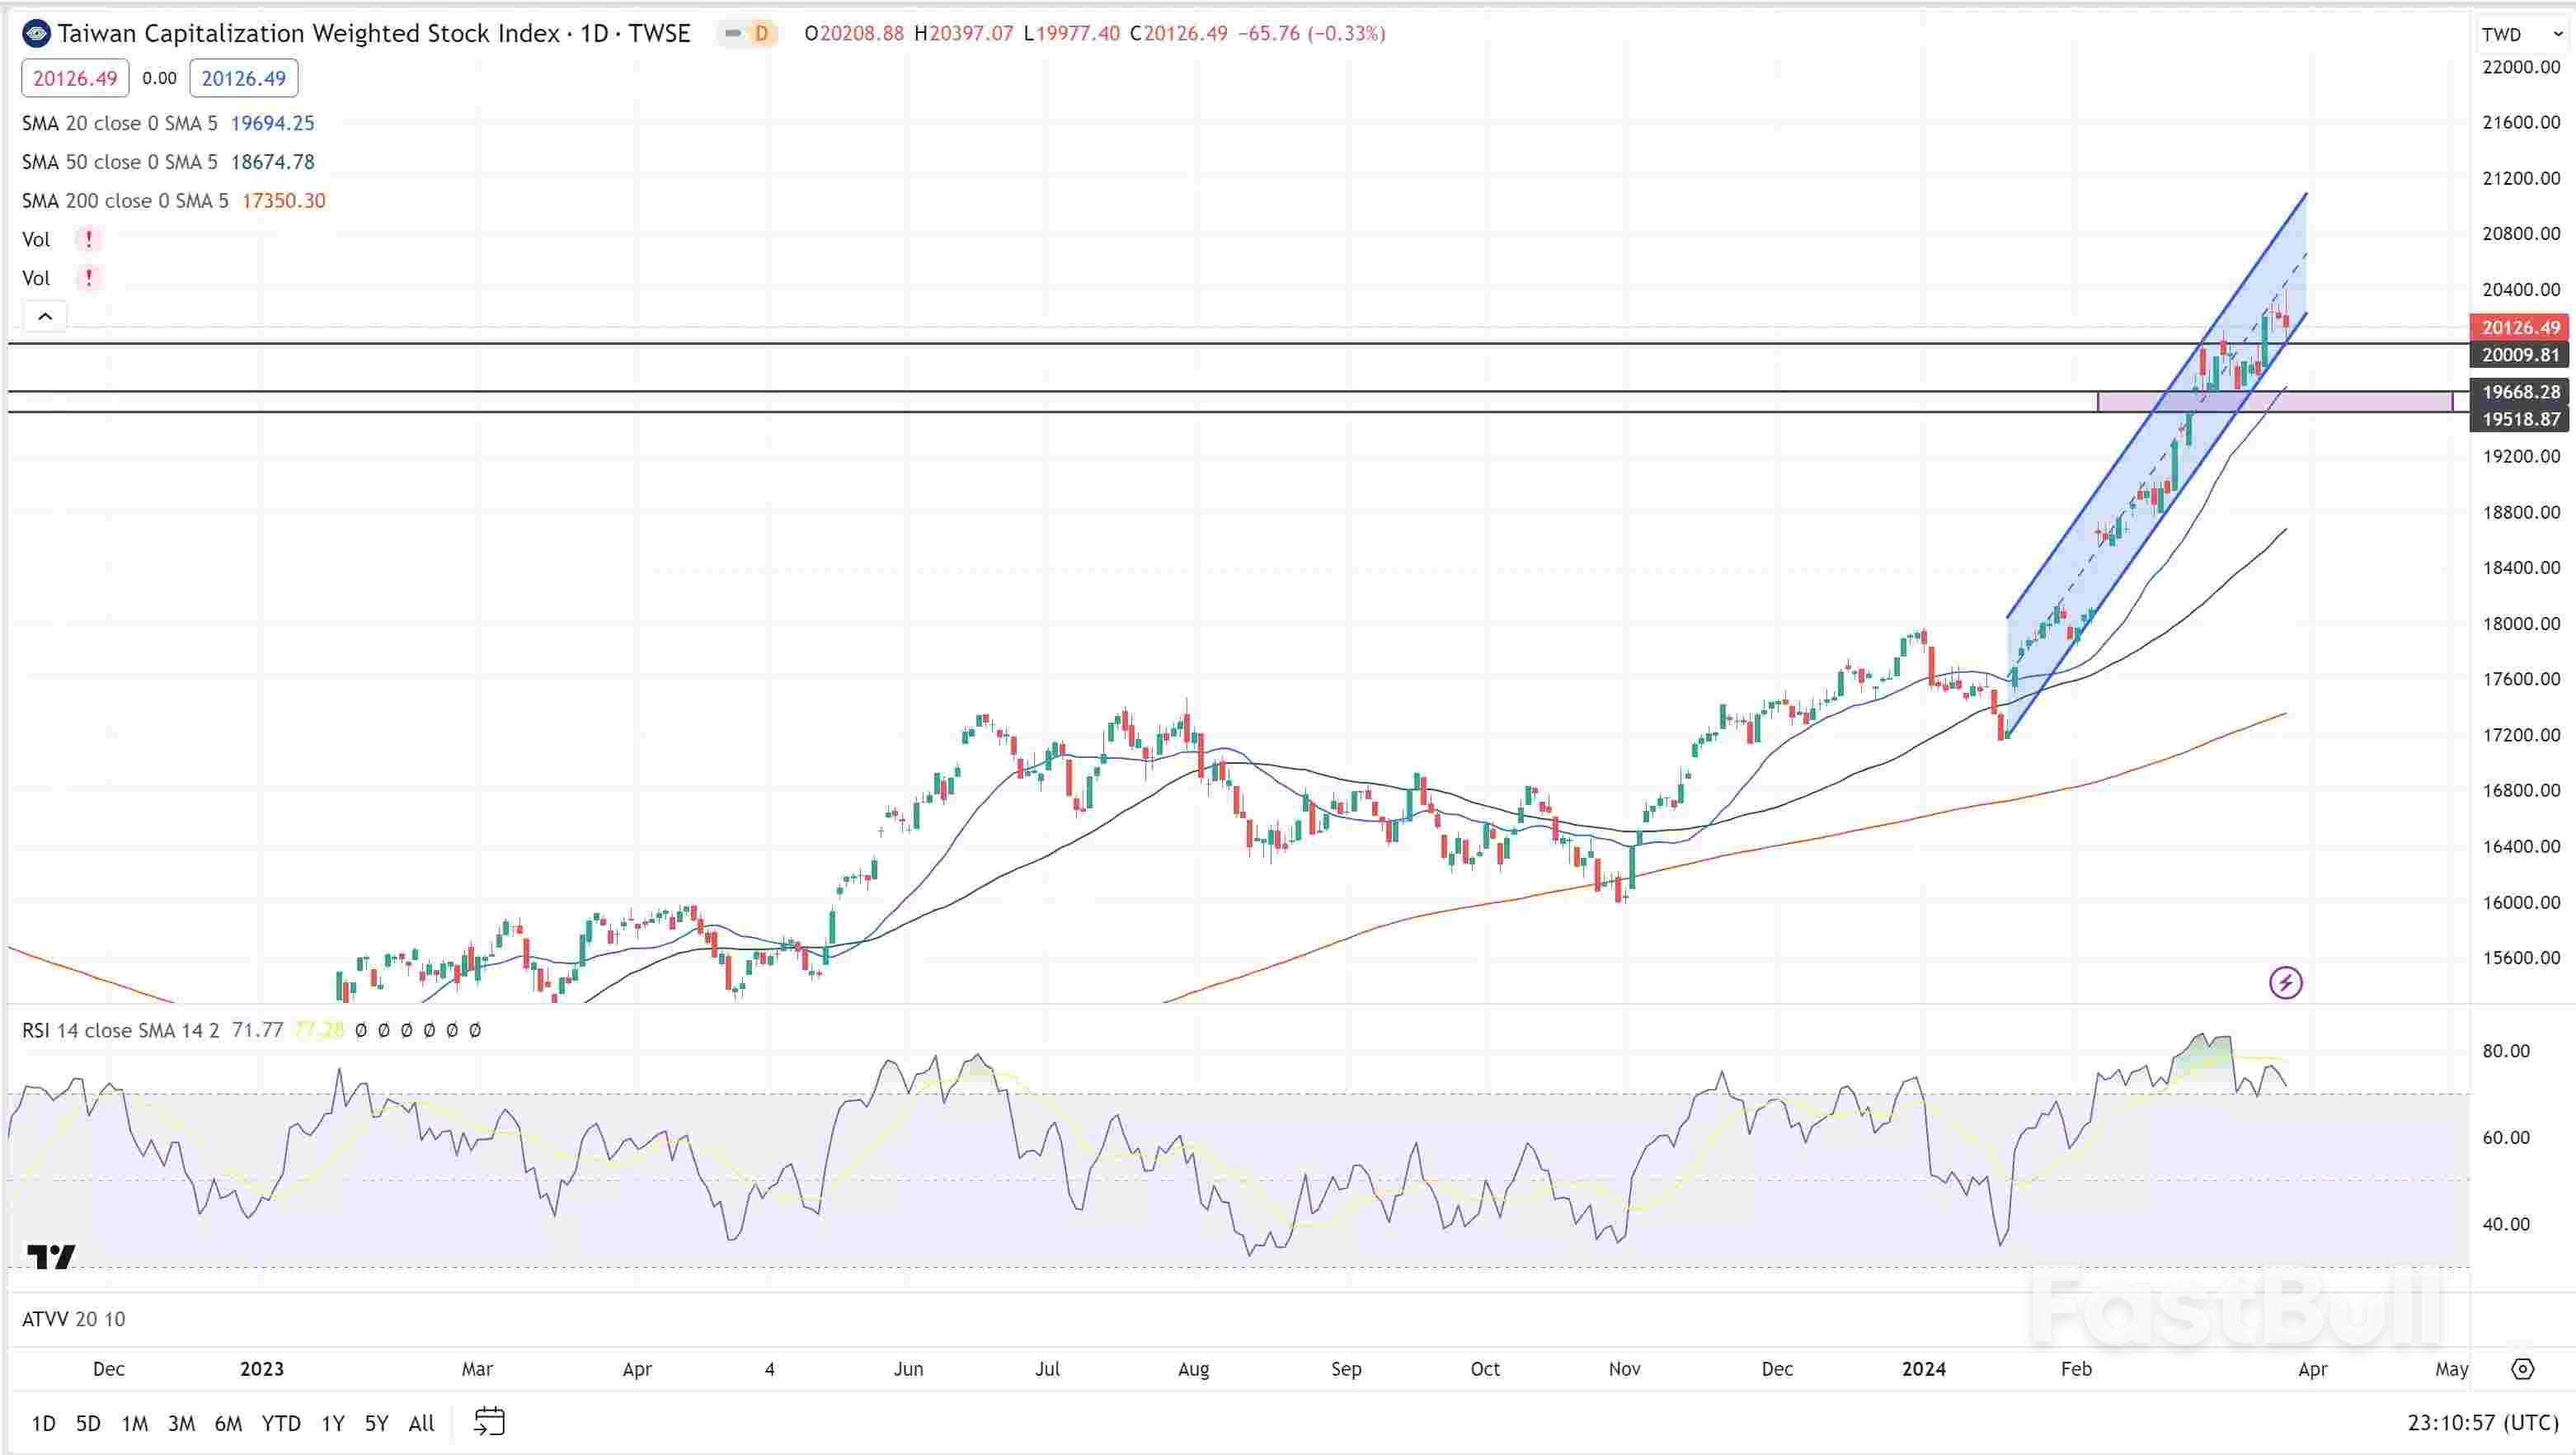Collapse the indicator legend with chevron
The image size is (2576, 1455).
click(45, 316)
